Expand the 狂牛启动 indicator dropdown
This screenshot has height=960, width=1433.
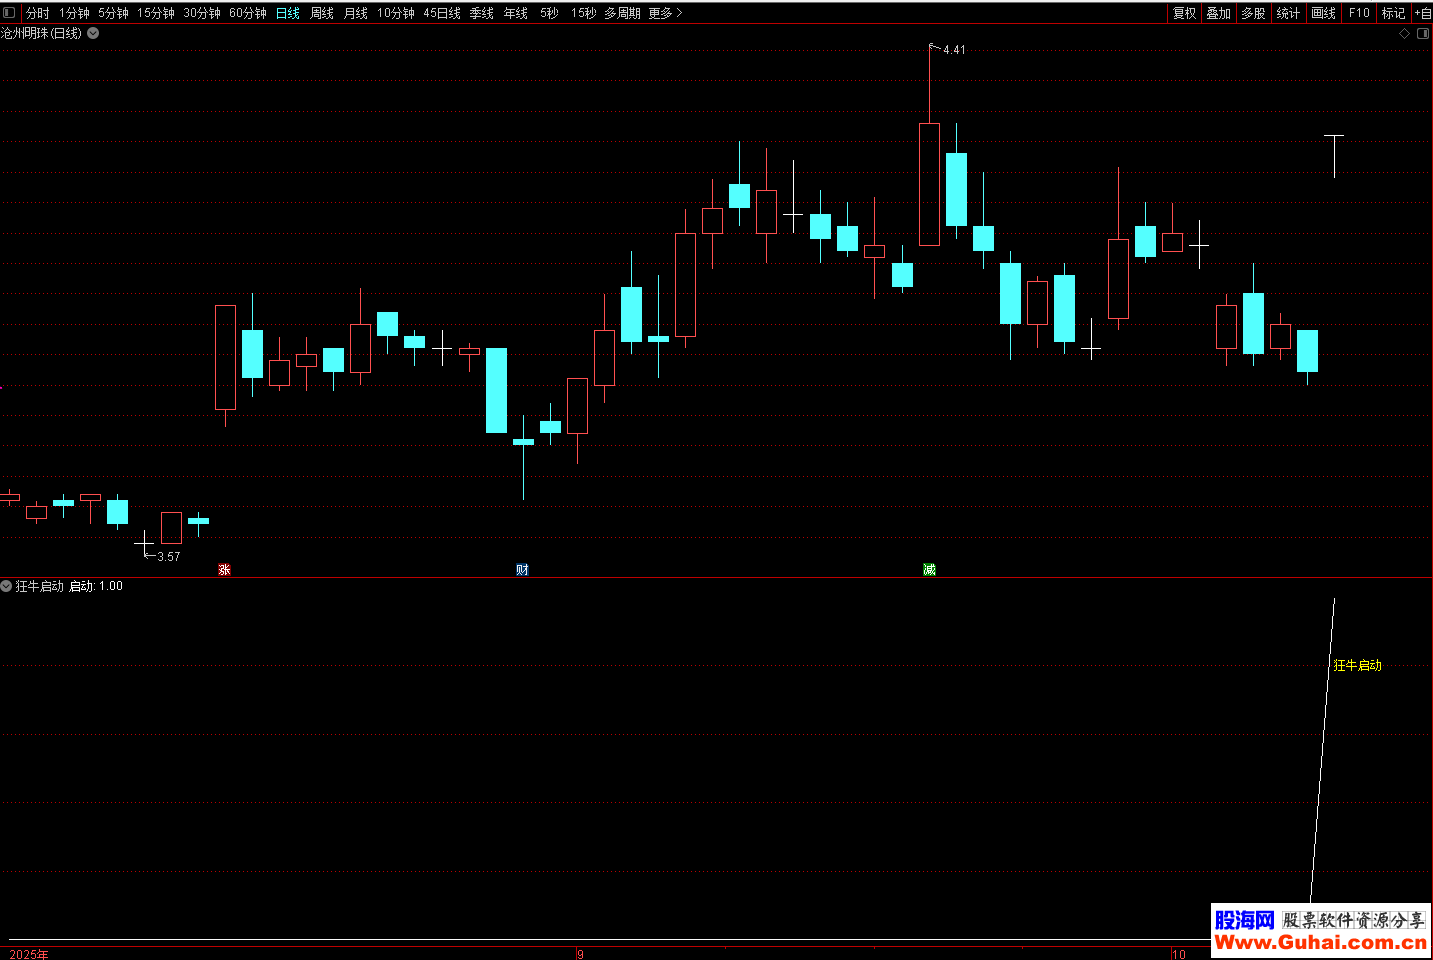pyautogui.click(x=7, y=586)
